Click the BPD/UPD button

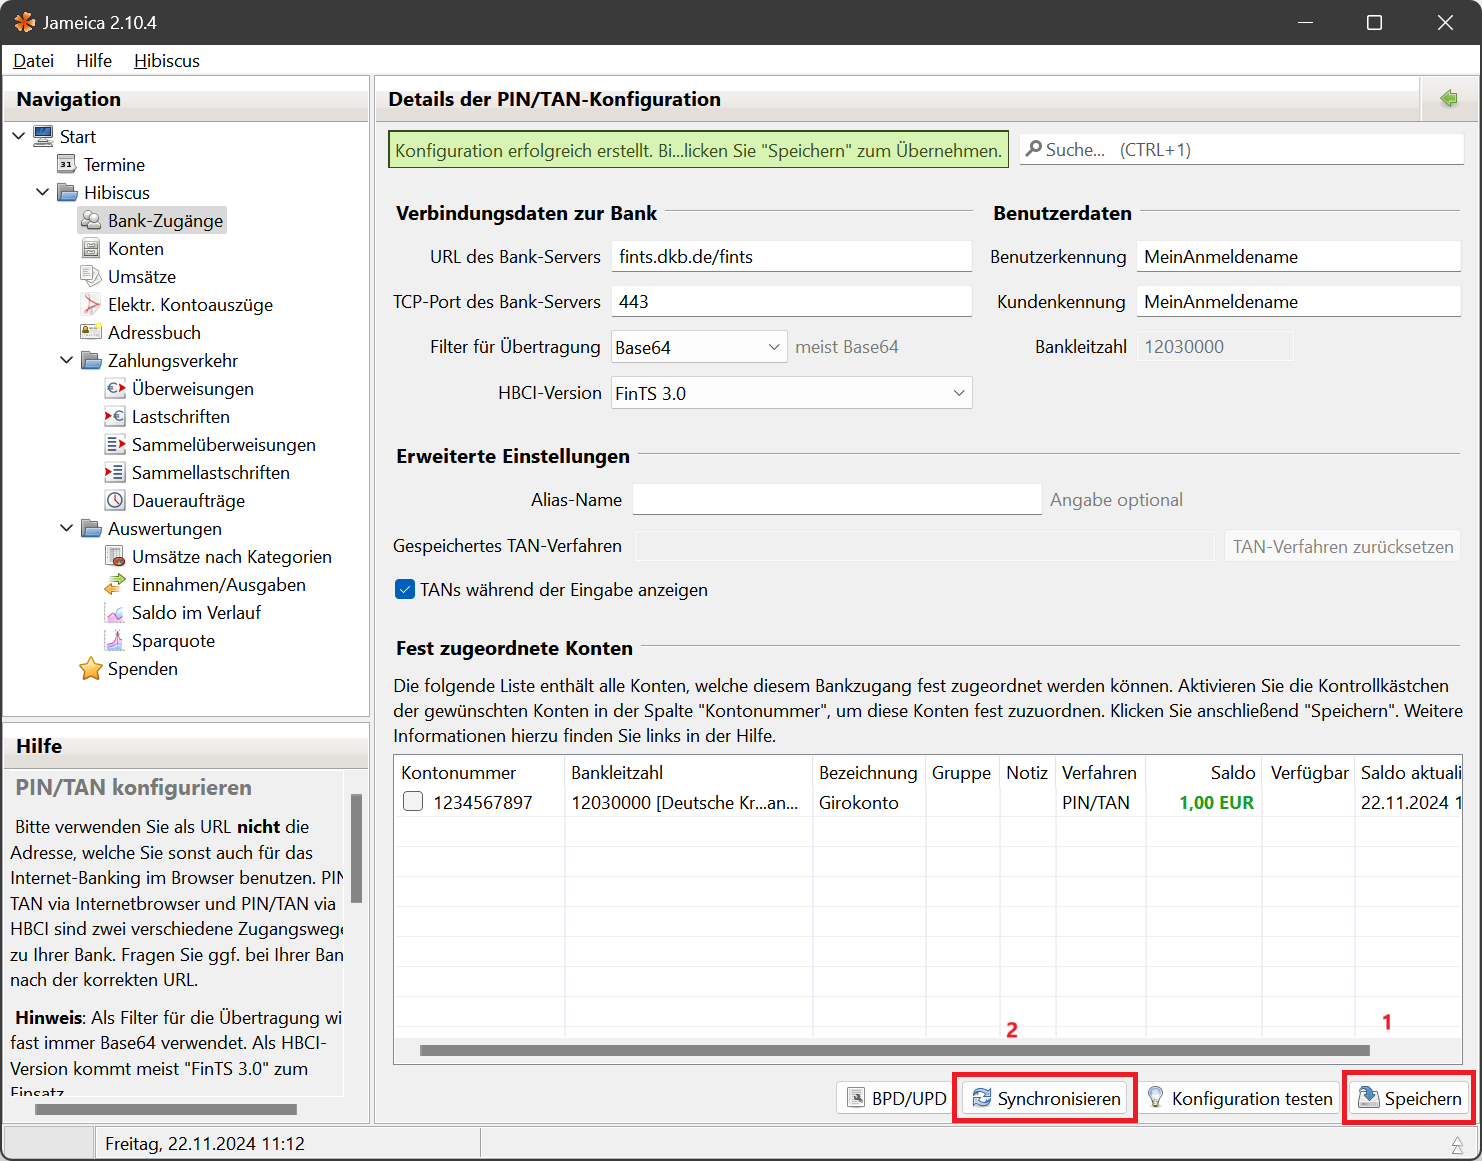coord(896,1098)
